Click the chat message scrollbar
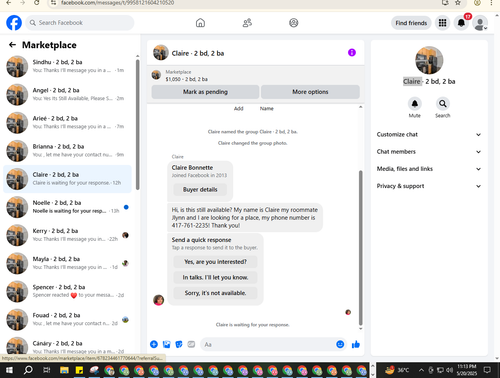The width and height of the screenshot is (500, 378). click(x=360, y=248)
